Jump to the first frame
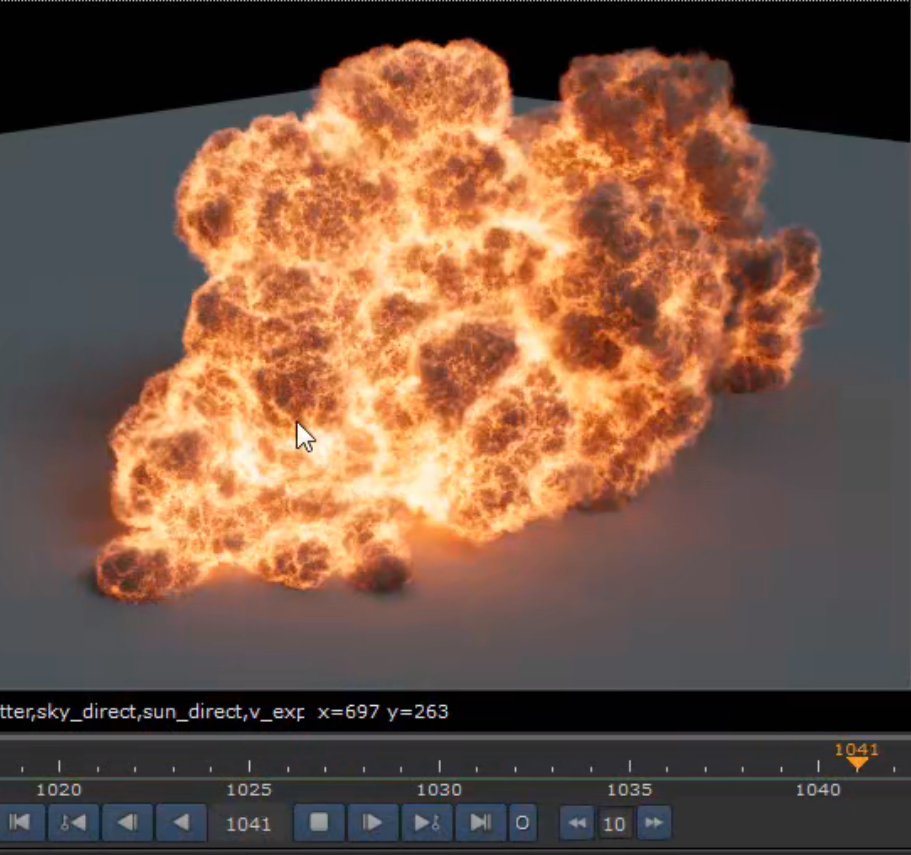 (20, 822)
